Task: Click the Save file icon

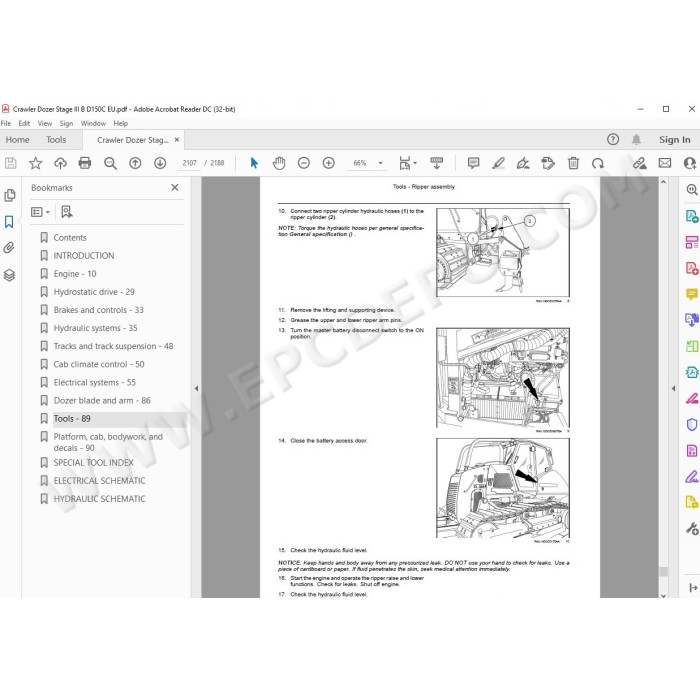Action: 11,163
